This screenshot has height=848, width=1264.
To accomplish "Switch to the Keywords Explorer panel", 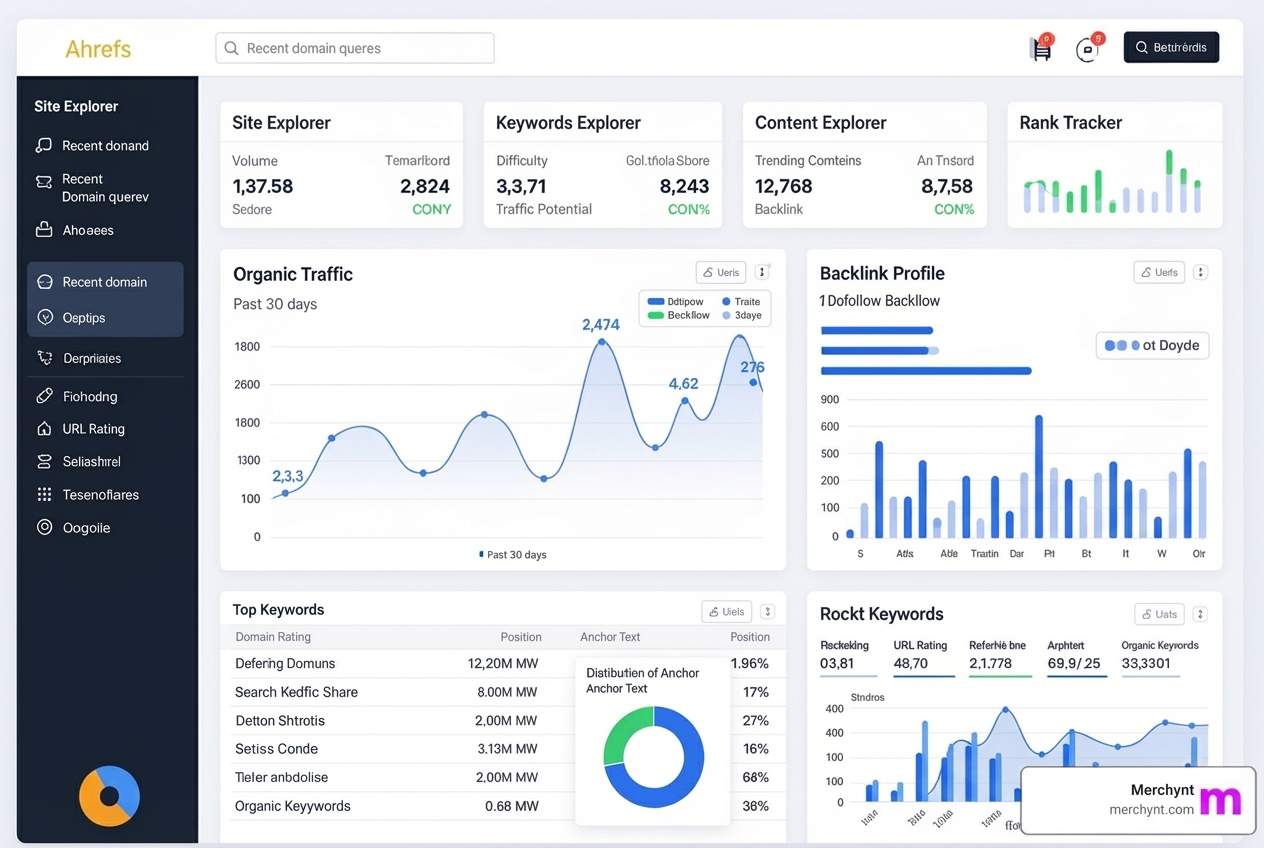I will tap(568, 122).
